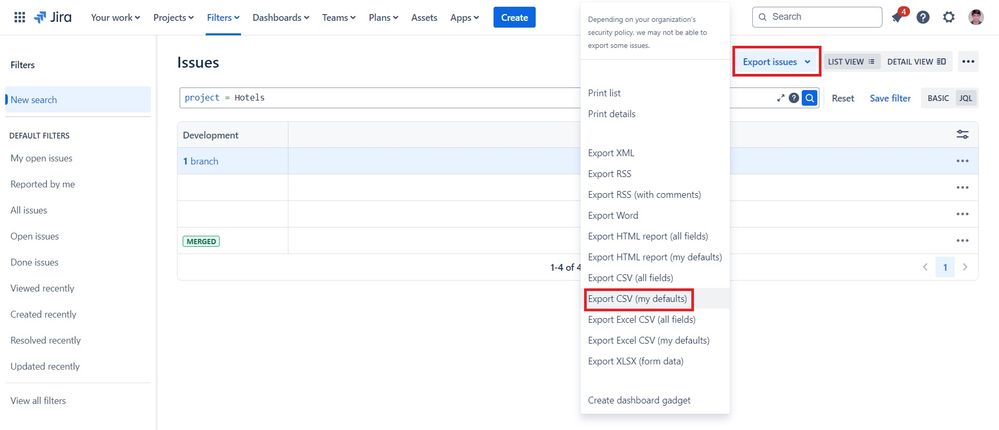Switch the search mode to Basic
This screenshot has height=430, width=999.
(938, 98)
